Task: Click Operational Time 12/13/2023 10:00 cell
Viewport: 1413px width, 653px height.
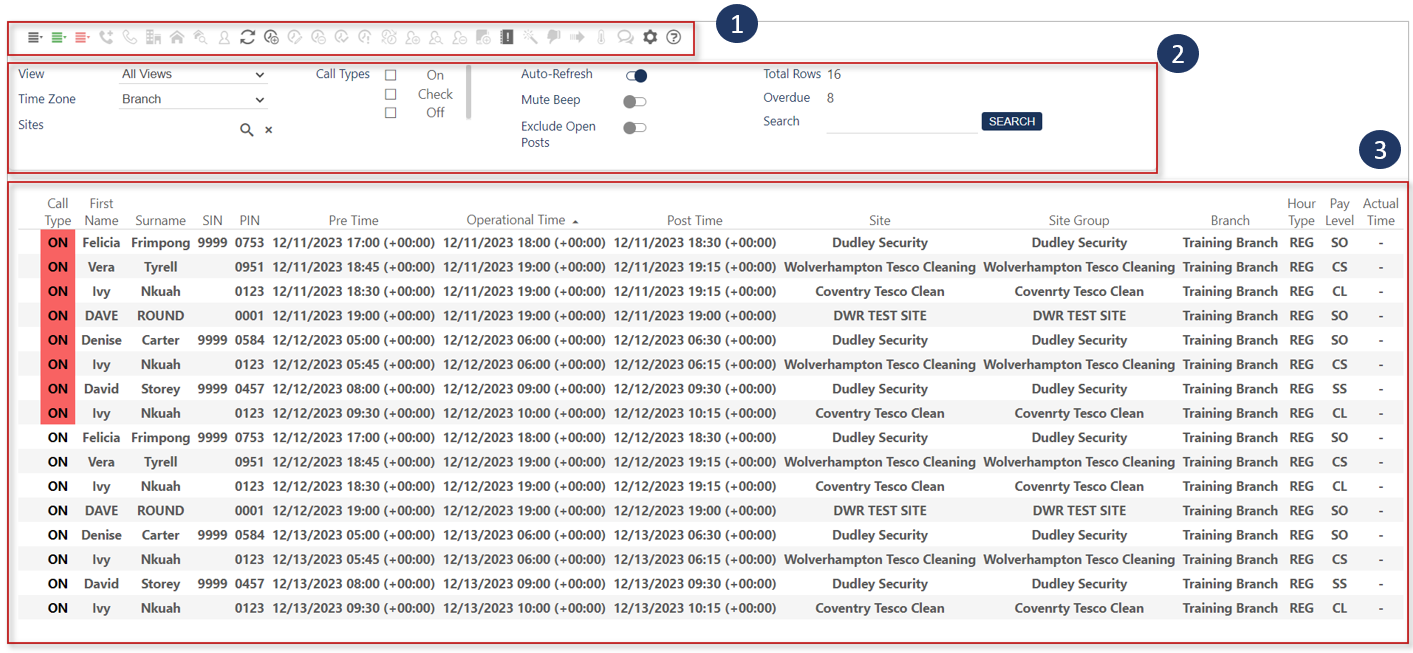Action: pos(525,608)
